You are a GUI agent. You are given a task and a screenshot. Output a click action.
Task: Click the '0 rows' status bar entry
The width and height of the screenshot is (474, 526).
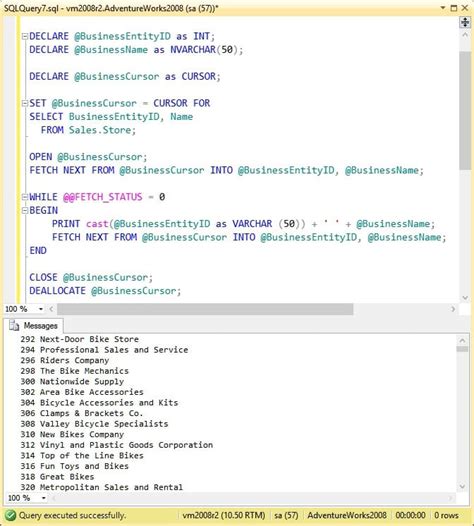(x=446, y=516)
